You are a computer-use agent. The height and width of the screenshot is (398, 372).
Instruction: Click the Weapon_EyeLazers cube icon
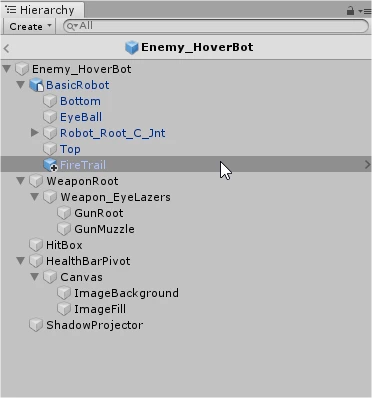point(50,197)
